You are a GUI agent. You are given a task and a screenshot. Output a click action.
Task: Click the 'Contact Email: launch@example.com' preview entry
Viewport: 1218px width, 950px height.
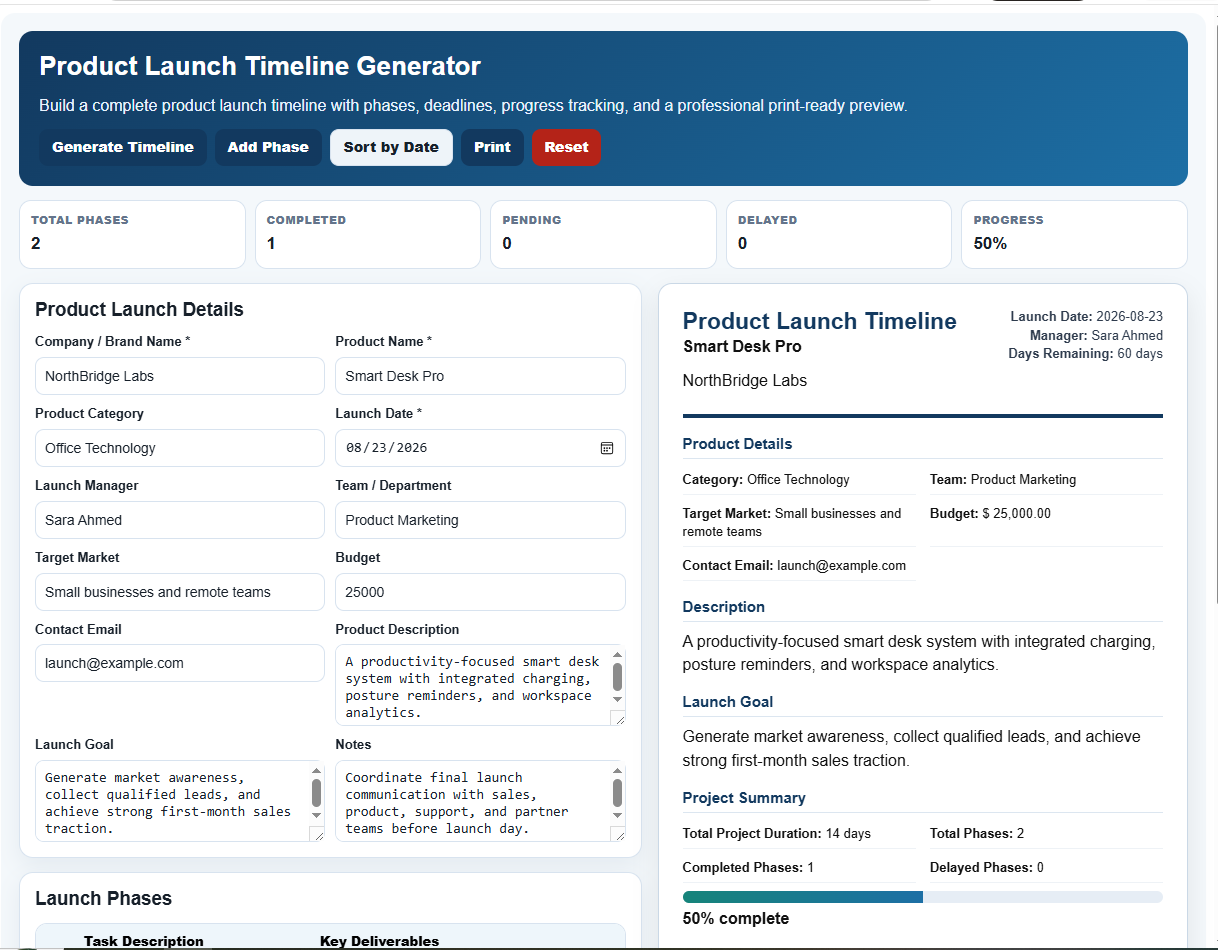tap(794, 565)
